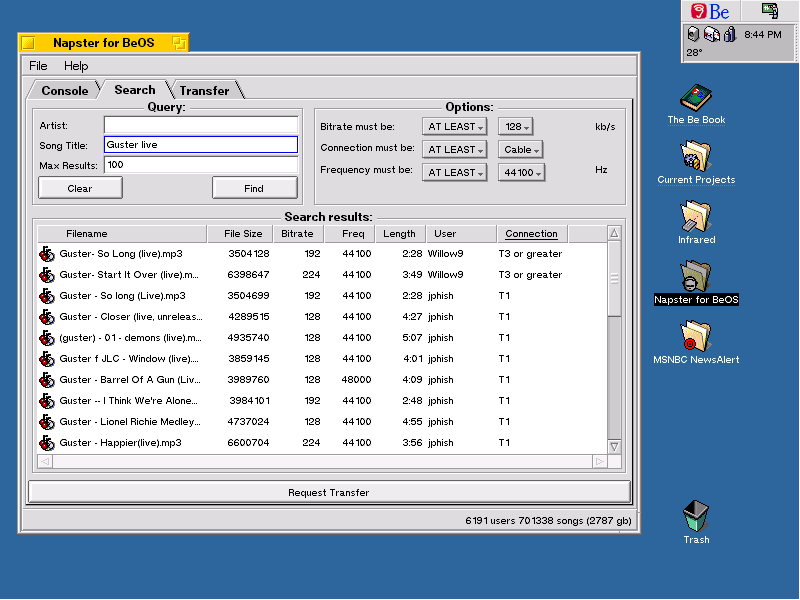Open the 44100 Hz frequency dropdown
This screenshot has width=800, height=600.
(x=520, y=171)
